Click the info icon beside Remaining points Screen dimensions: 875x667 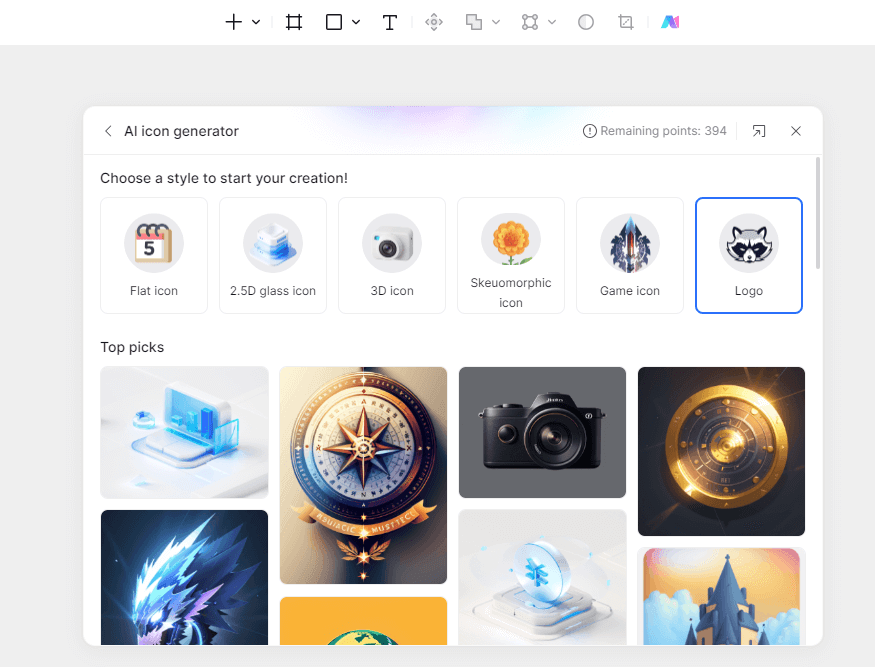coord(589,131)
